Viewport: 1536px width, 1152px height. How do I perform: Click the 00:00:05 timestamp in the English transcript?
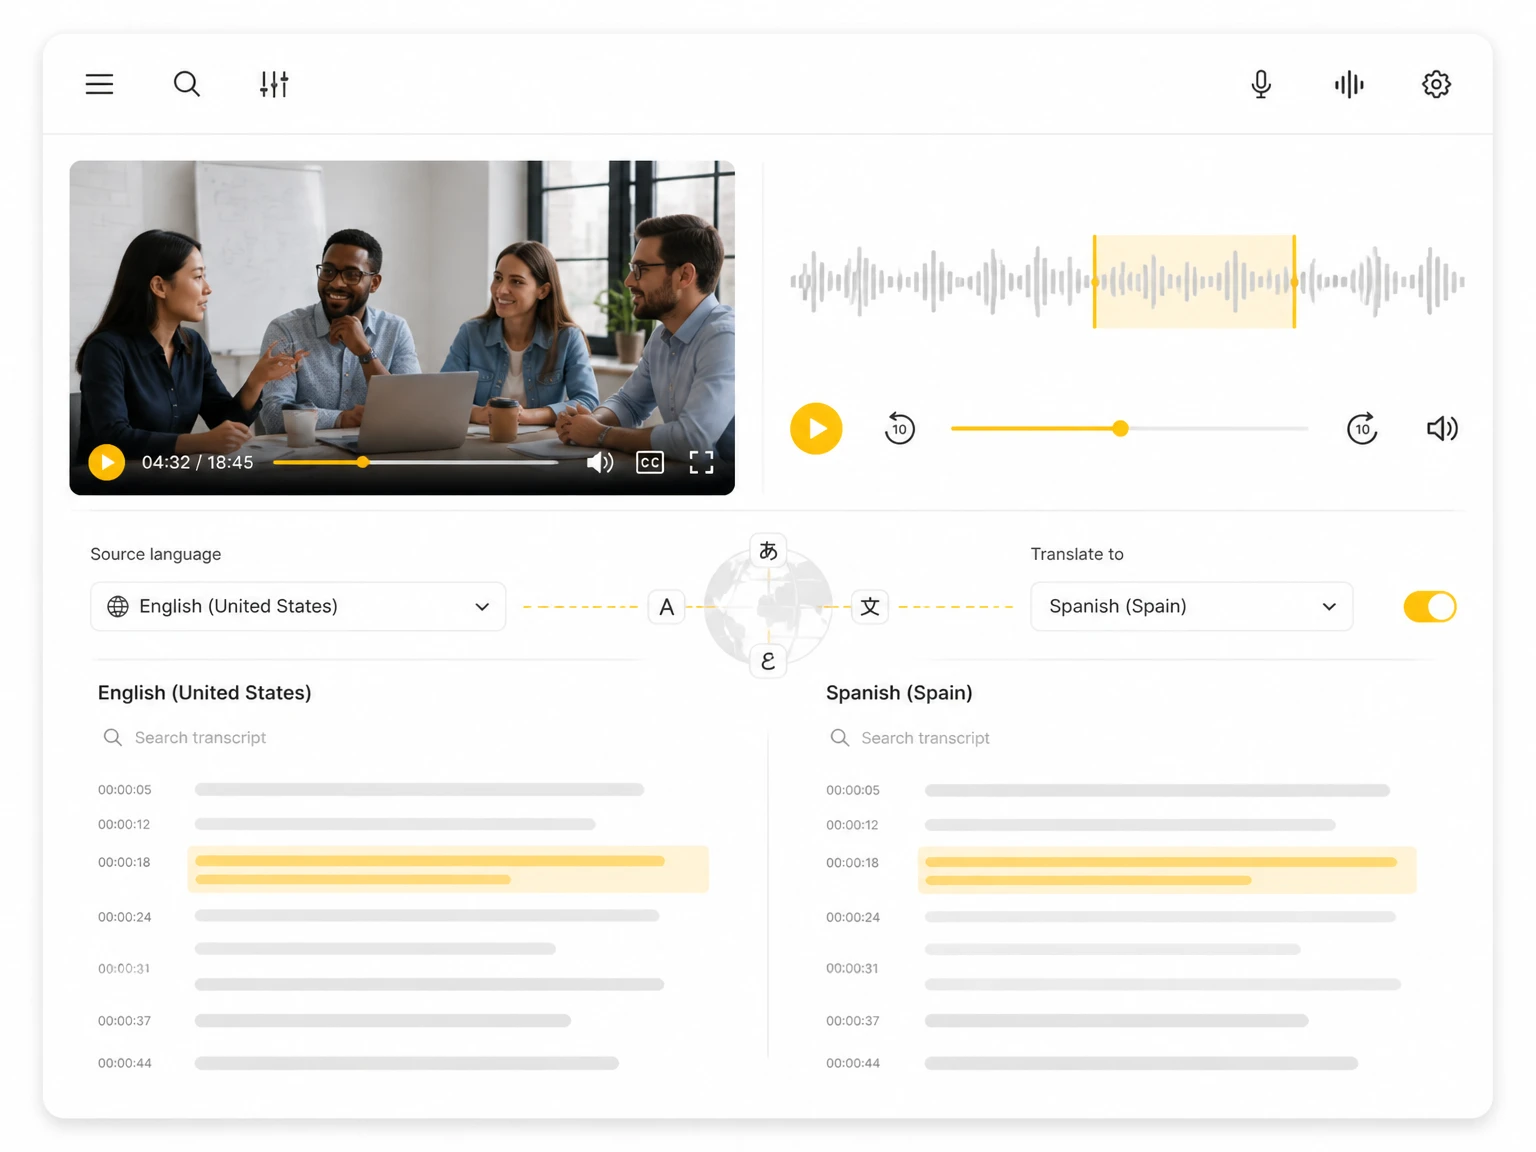coord(125,790)
